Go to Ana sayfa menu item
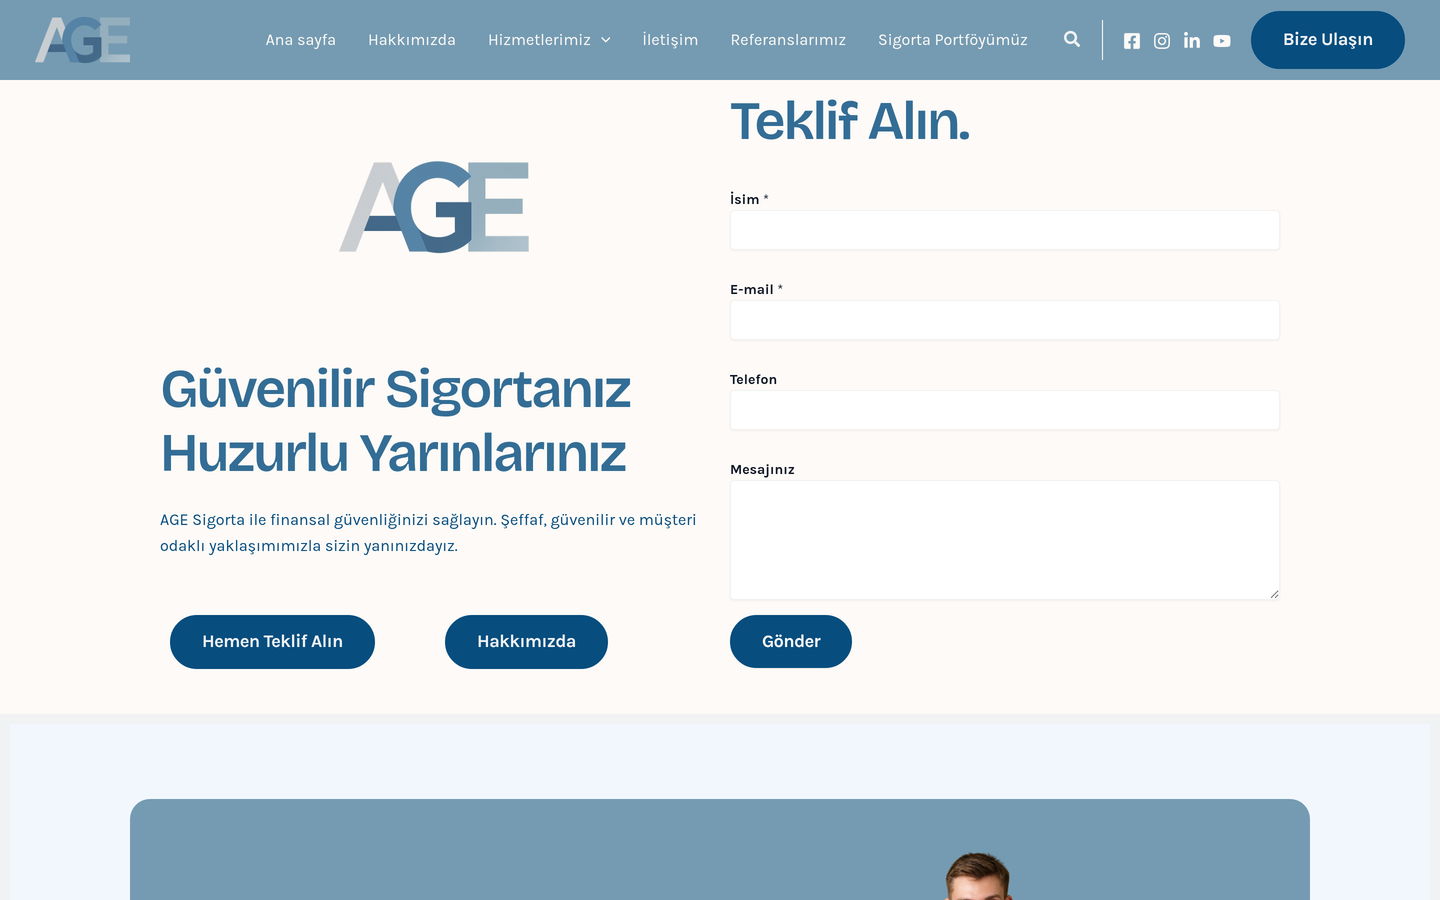This screenshot has height=900, width=1440. (x=301, y=40)
